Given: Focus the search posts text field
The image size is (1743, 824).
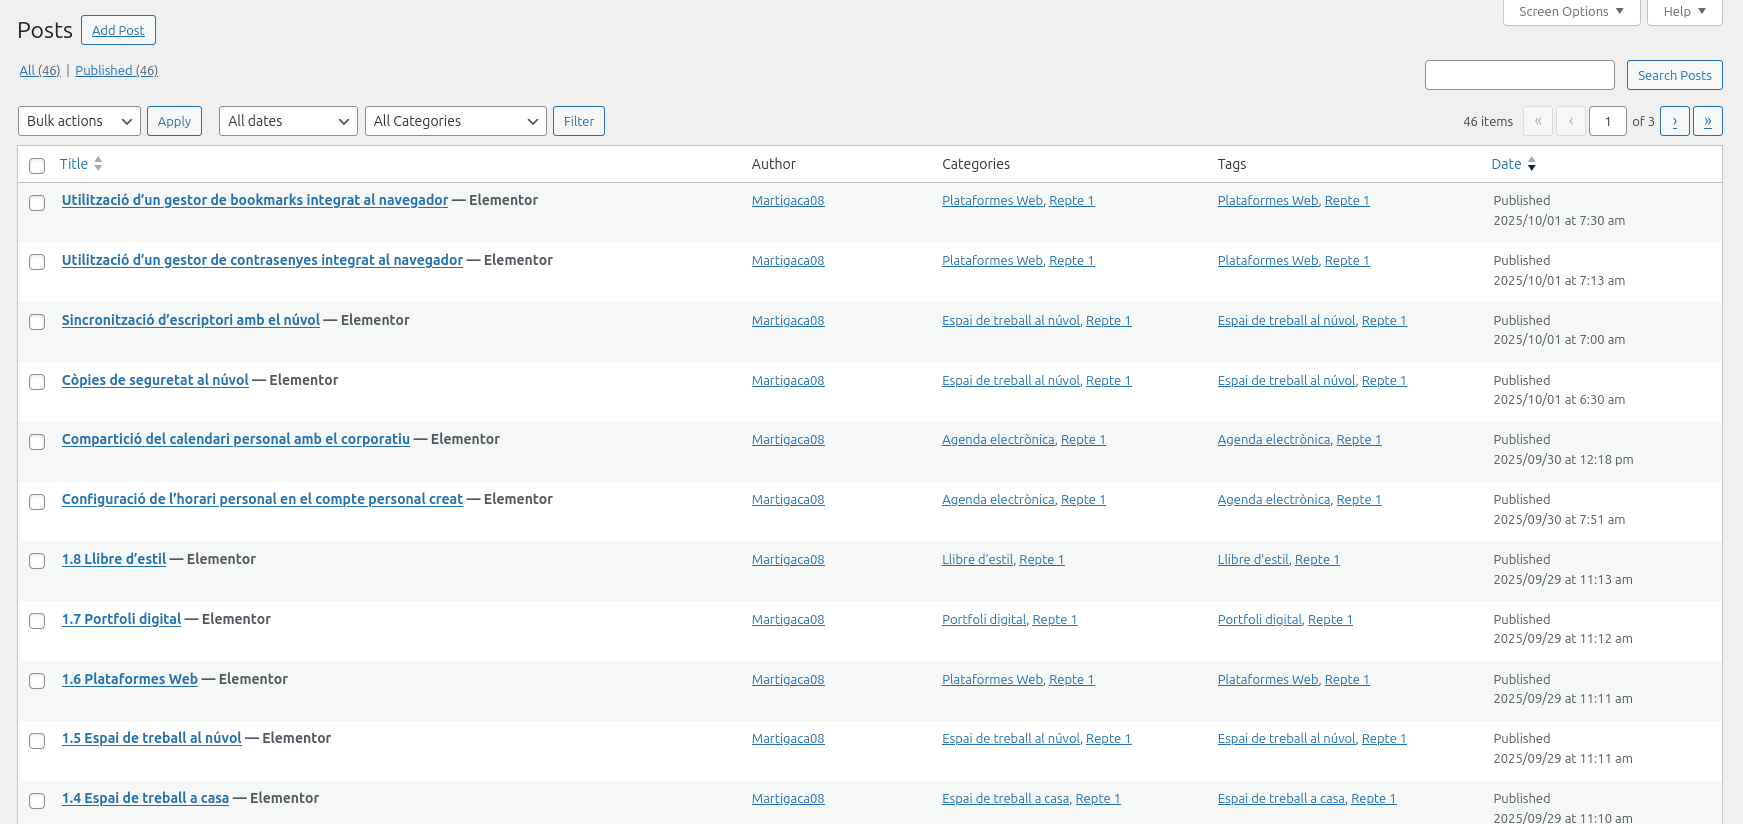Looking at the screenshot, I should [1519, 75].
